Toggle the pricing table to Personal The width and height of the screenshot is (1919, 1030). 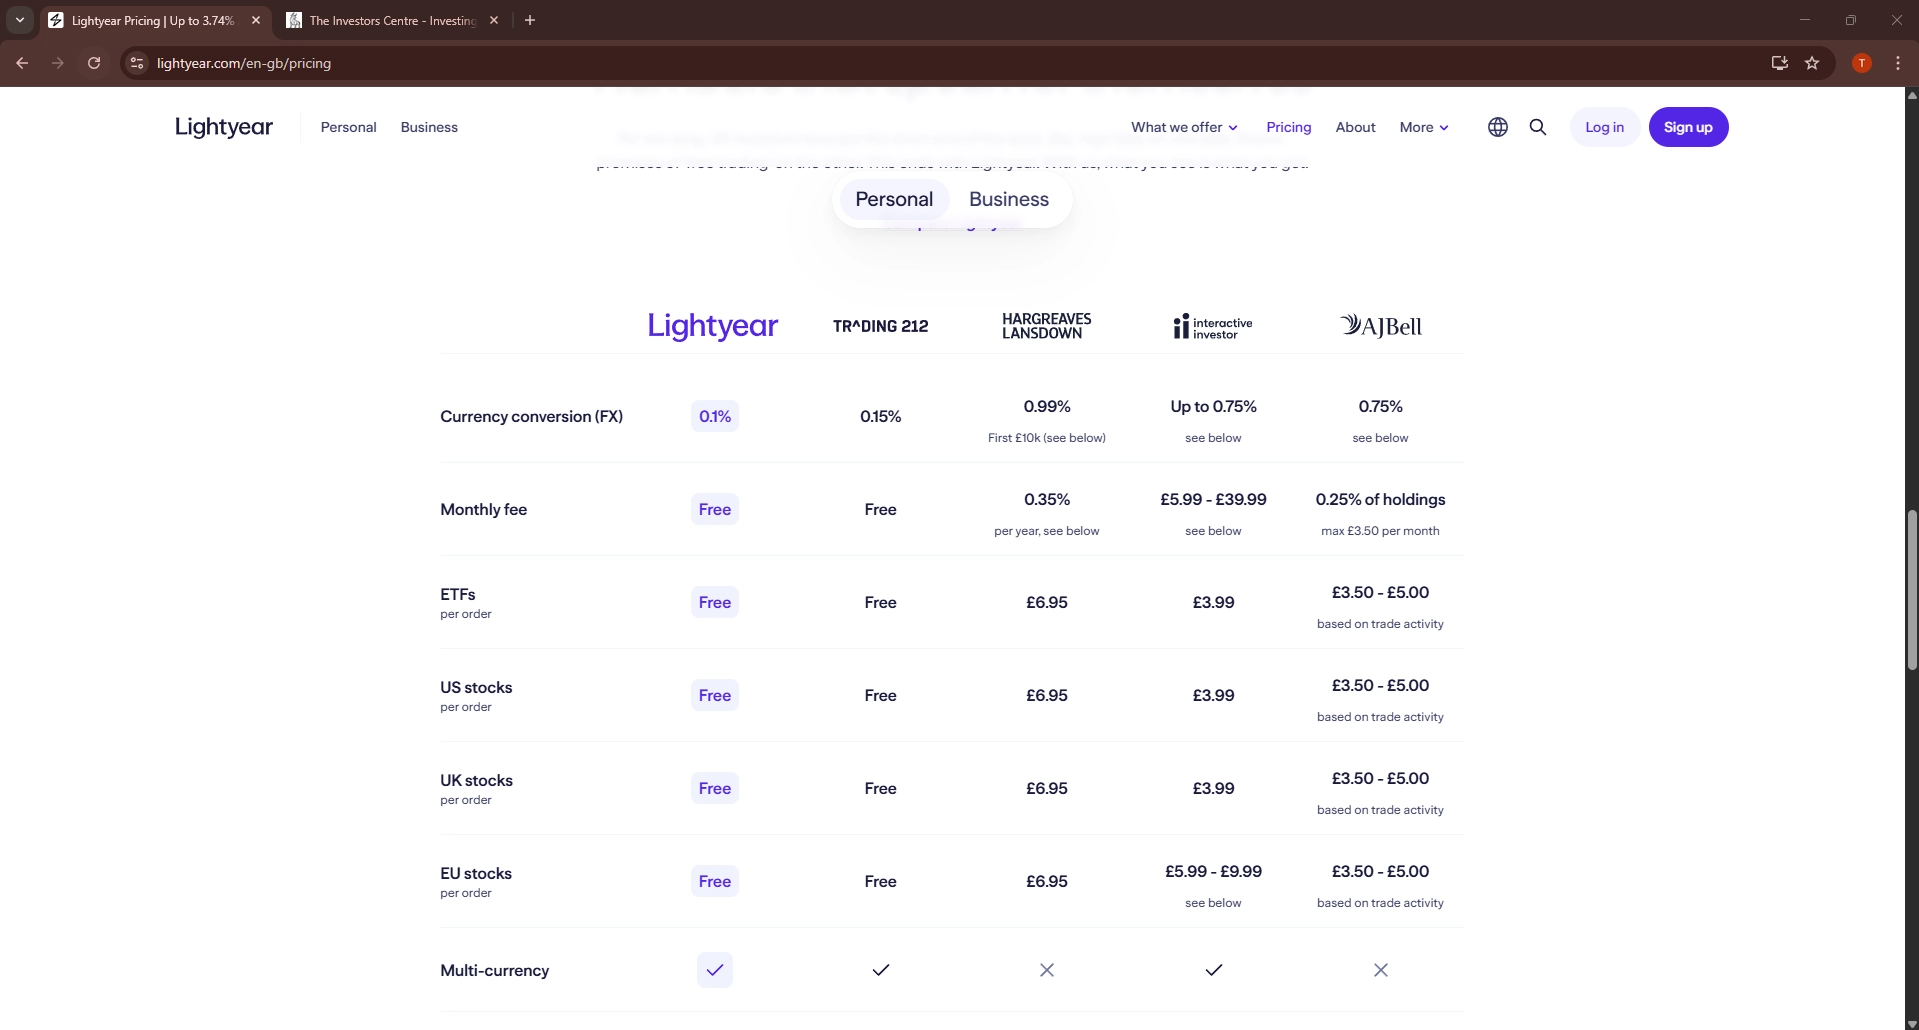tap(894, 199)
